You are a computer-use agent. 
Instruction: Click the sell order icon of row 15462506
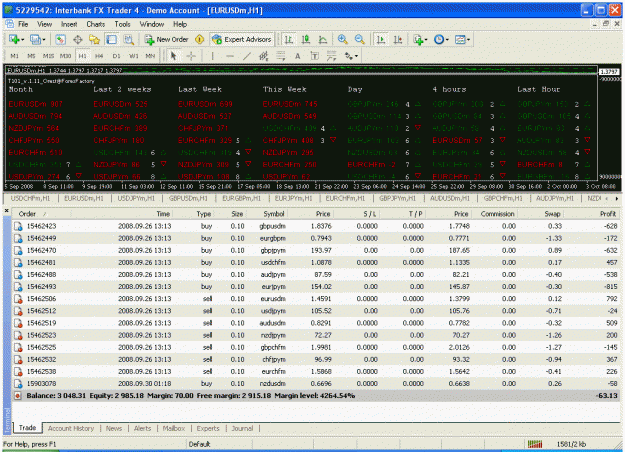[18, 299]
